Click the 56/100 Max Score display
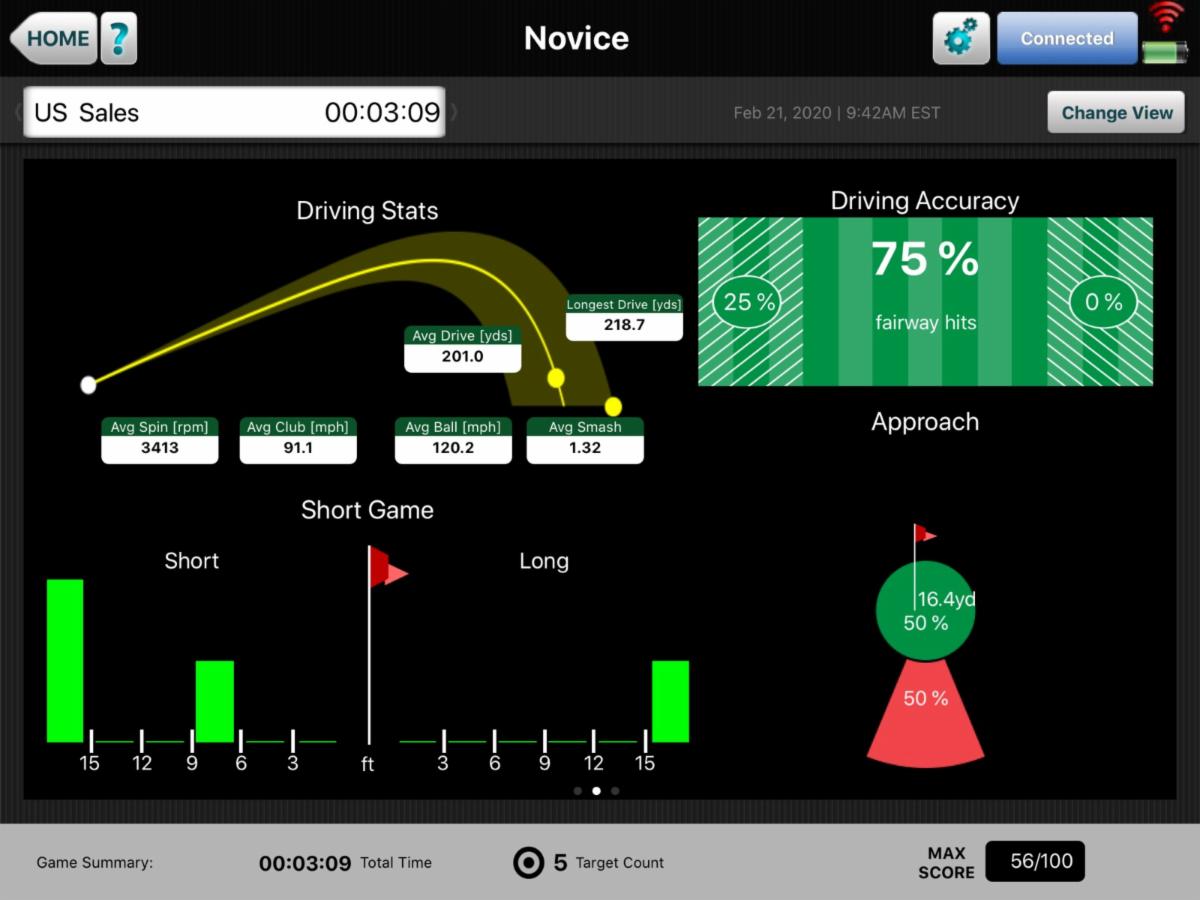1200x900 pixels. point(1035,861)
